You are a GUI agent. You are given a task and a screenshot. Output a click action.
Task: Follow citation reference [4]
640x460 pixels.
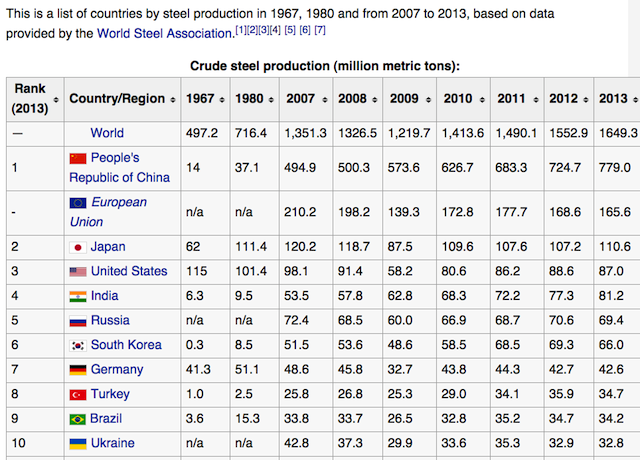pyautogui.click(x=275, y=29)
